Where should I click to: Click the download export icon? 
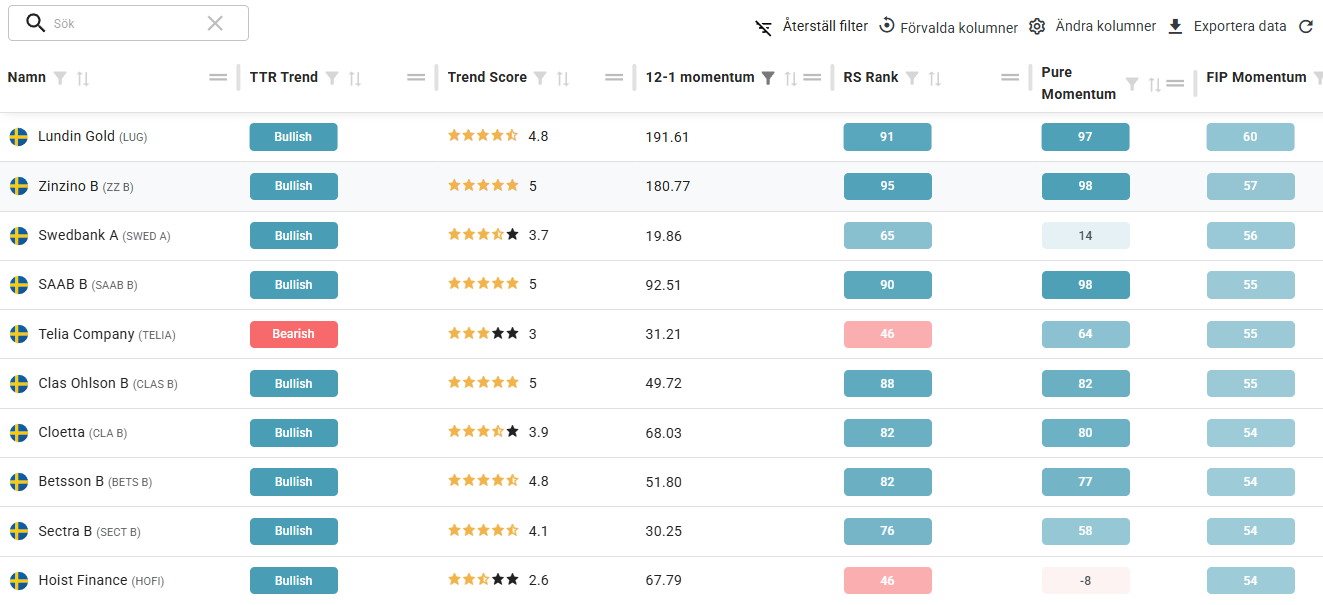(x=1176, y=26)
